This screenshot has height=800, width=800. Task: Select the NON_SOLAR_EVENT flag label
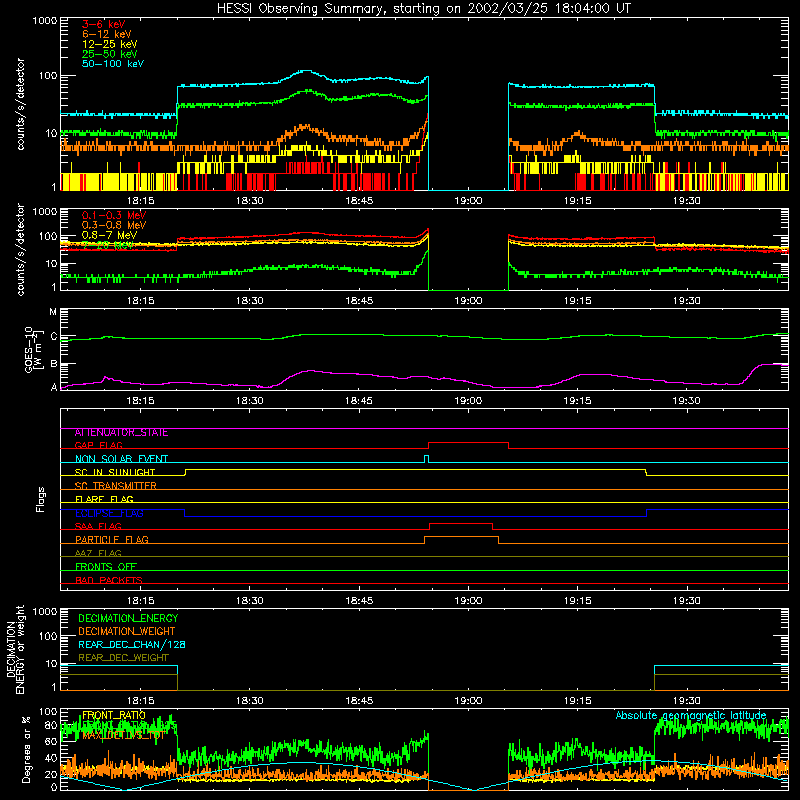click(x=121, y=459)
